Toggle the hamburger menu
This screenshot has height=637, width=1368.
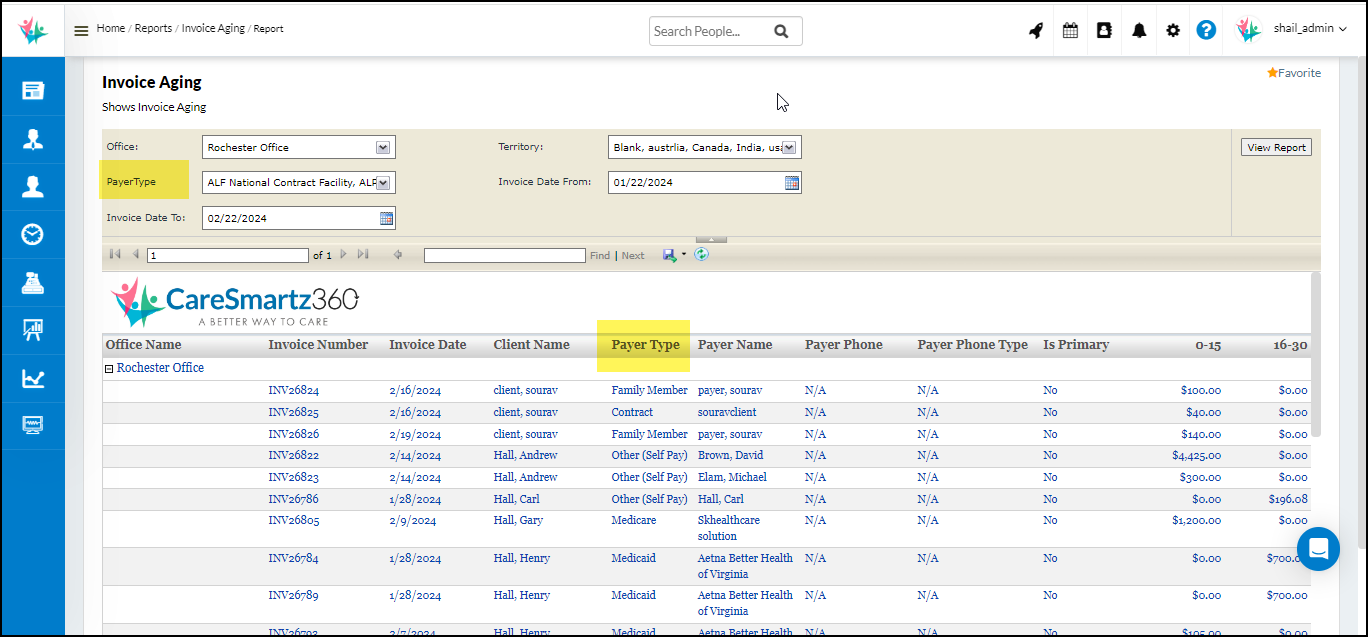(x=81, y=31)
